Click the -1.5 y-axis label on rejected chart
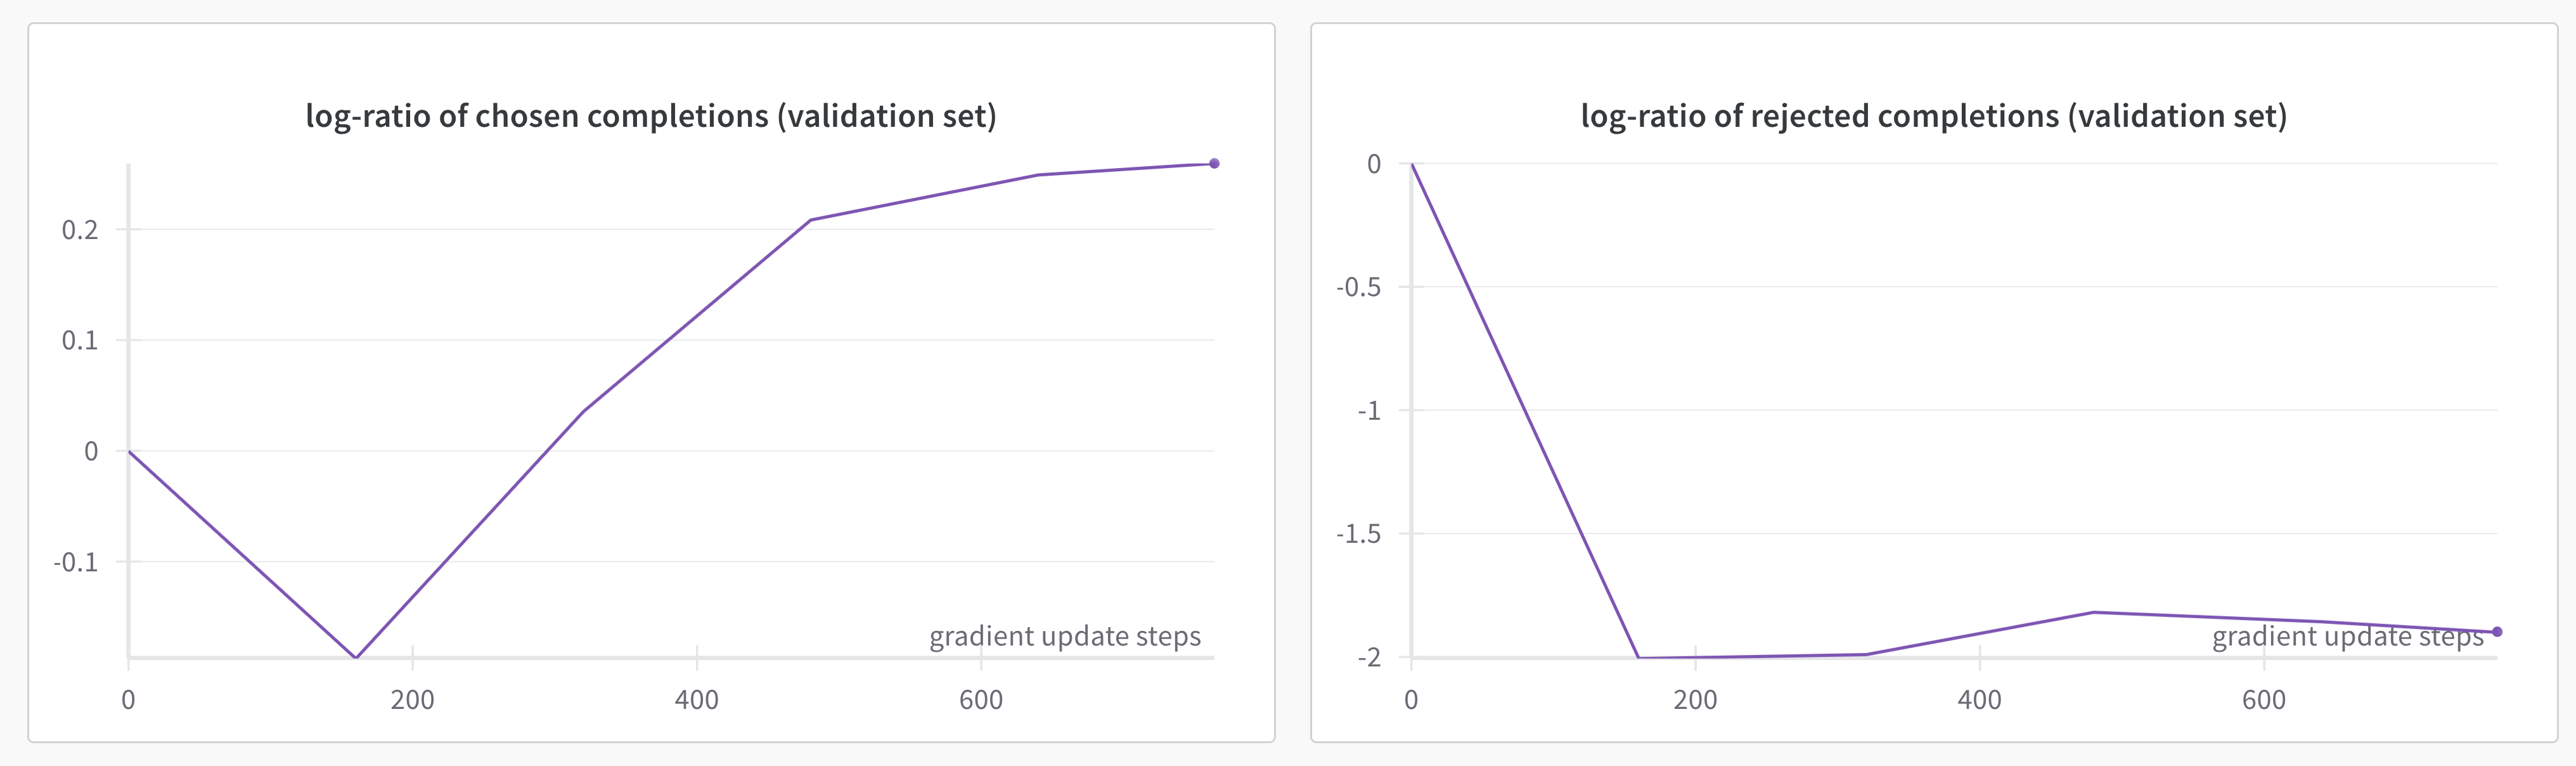The width and height of the screenshot is (2576, 766). coord(1358,534)
